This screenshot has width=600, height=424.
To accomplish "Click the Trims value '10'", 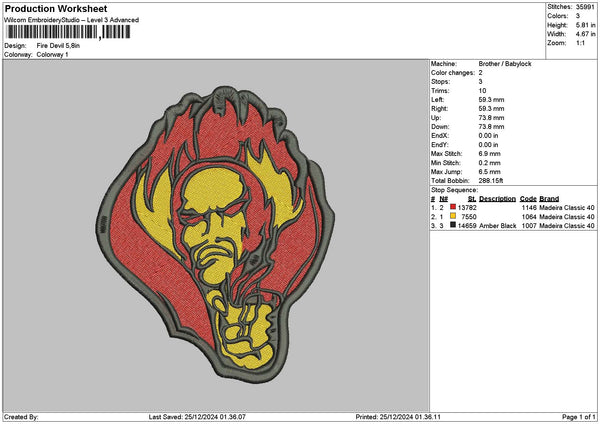I will point(482,91).
